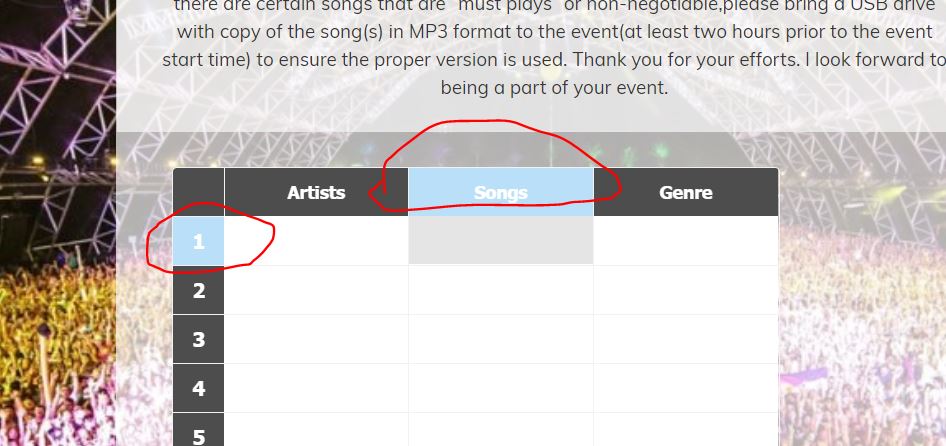Click the Artists cell in row 3

tap(316, 339)
